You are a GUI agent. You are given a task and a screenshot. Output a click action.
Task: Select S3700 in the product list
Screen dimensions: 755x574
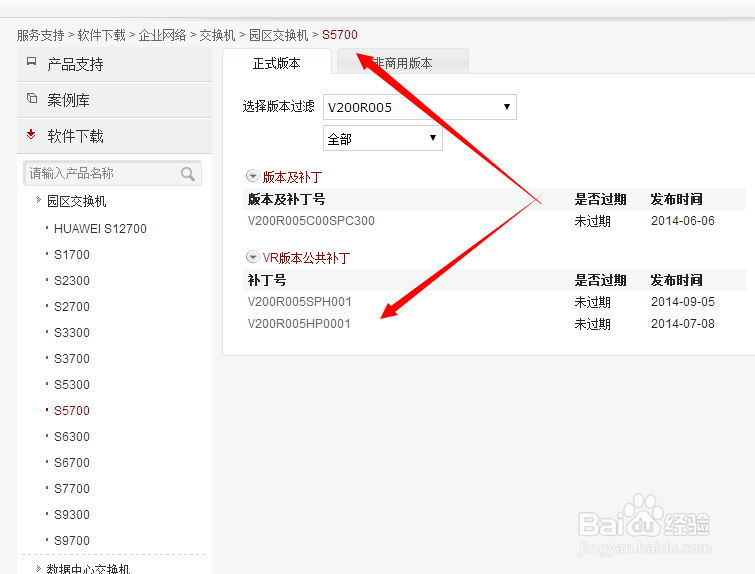point(72,358)
